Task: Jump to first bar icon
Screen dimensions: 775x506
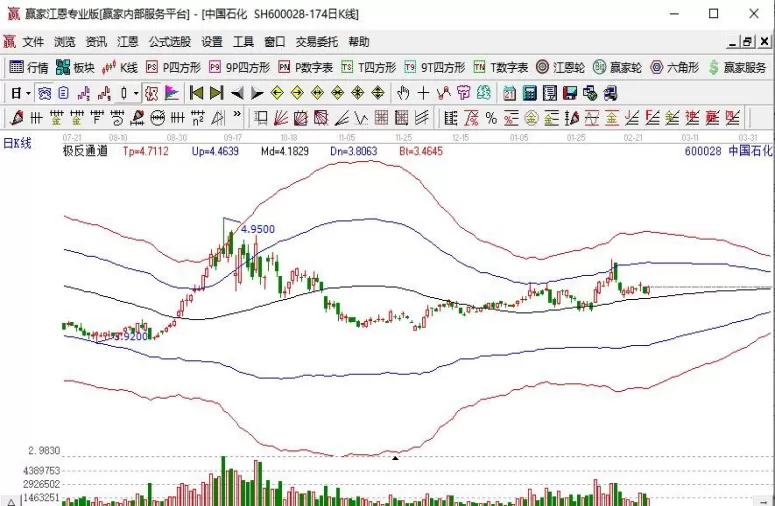Action: coord(197,93)
